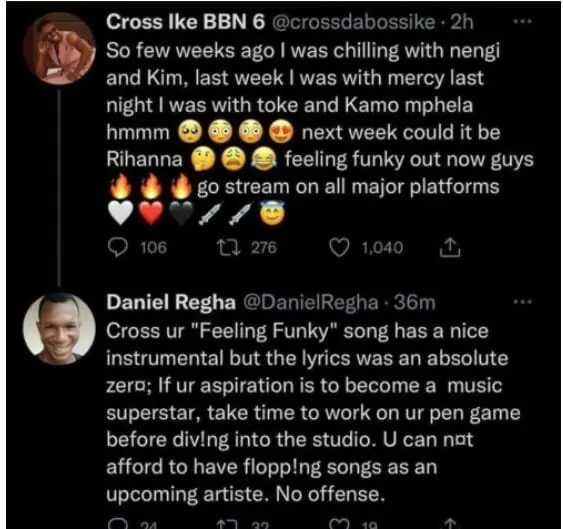Open more options on Cross Ike's tweet

click(x=522, y=22)
